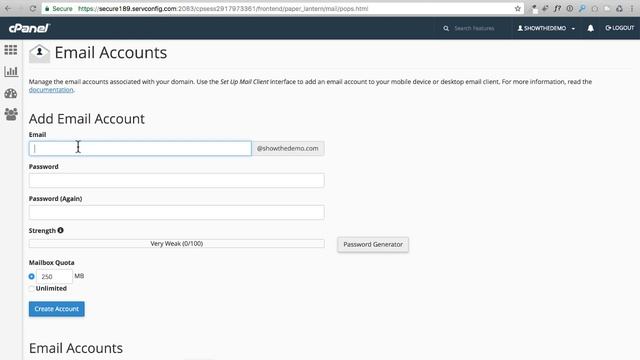Viewport: 640px width, 360px height.
Task: Click browser back arrow
Action: click(x=8, y=8)
